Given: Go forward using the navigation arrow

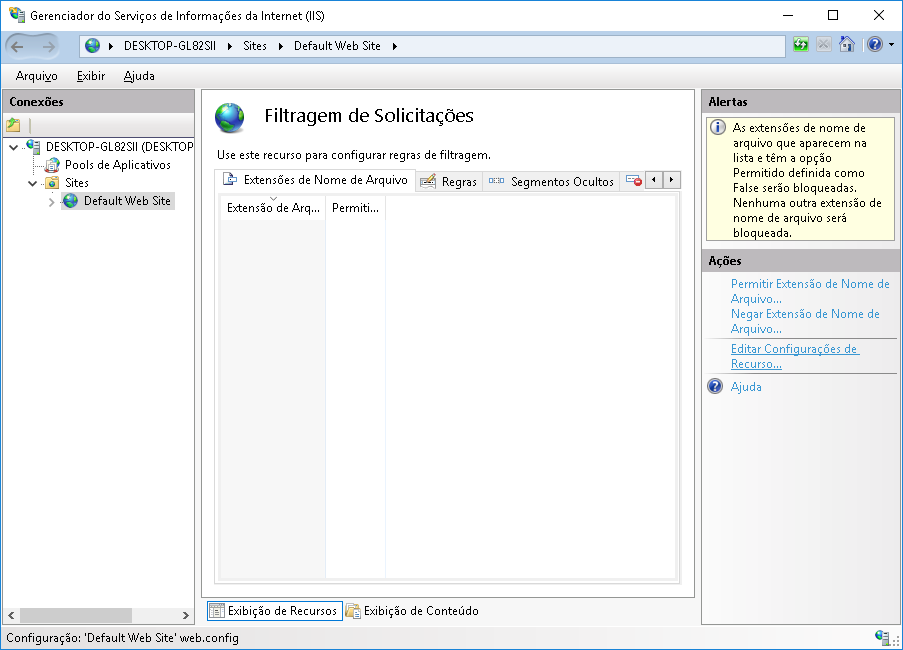Looking at the screenshot, I should [x=49, y=47].
